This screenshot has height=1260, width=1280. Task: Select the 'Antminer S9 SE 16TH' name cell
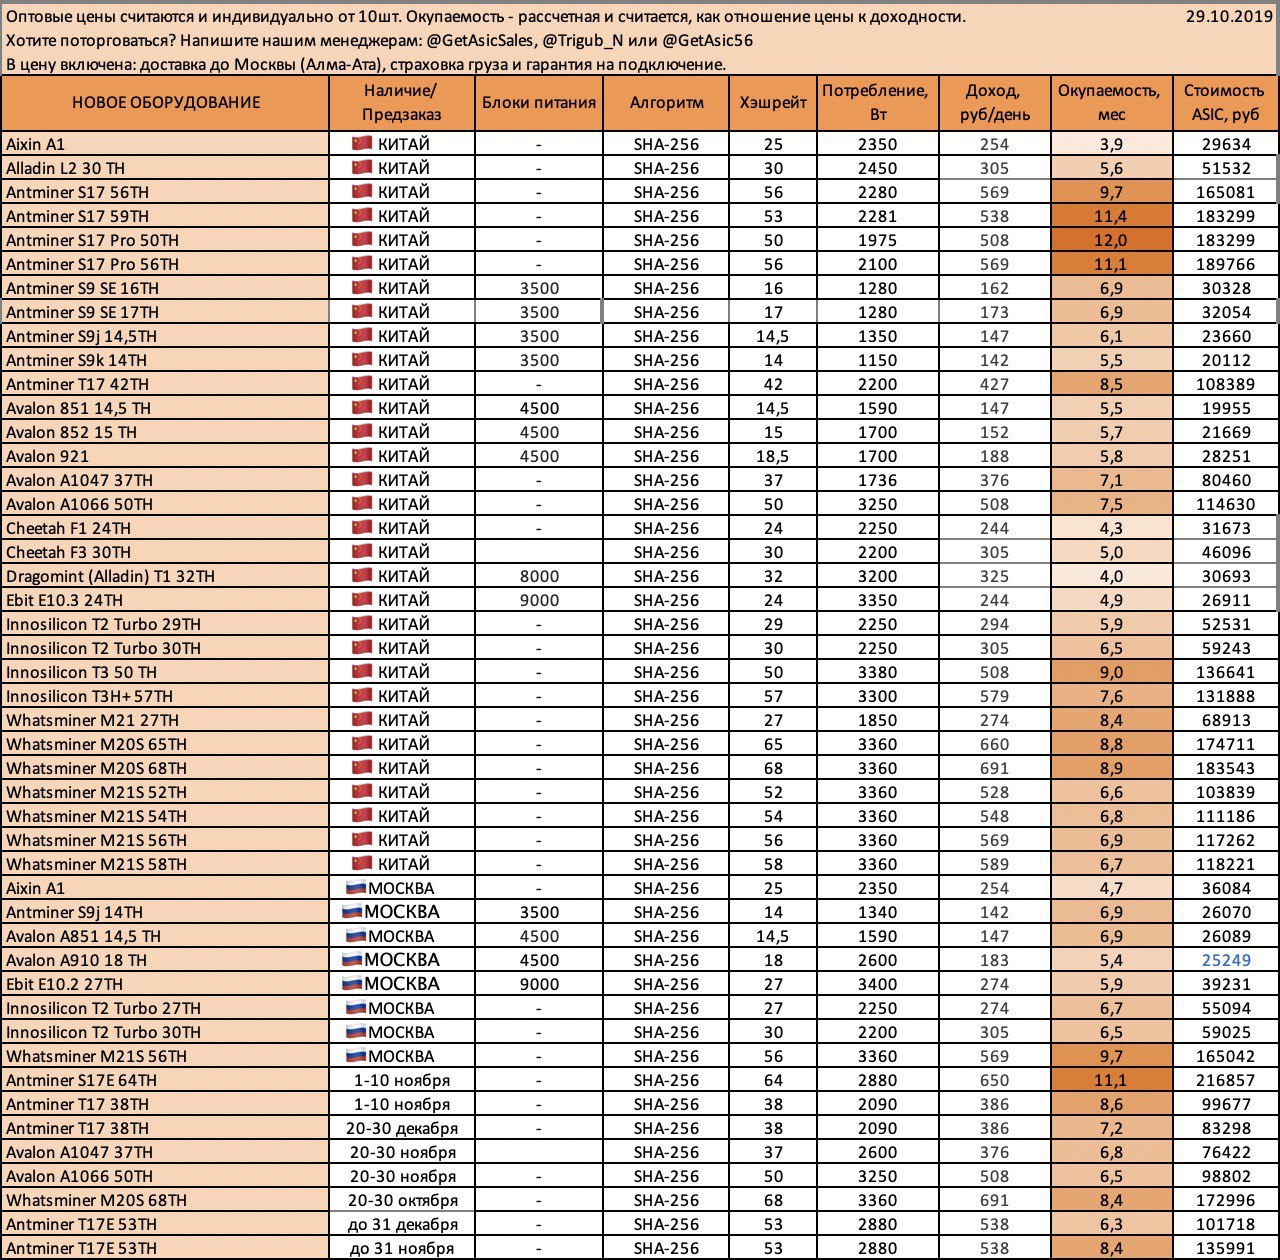pos(166,288)
